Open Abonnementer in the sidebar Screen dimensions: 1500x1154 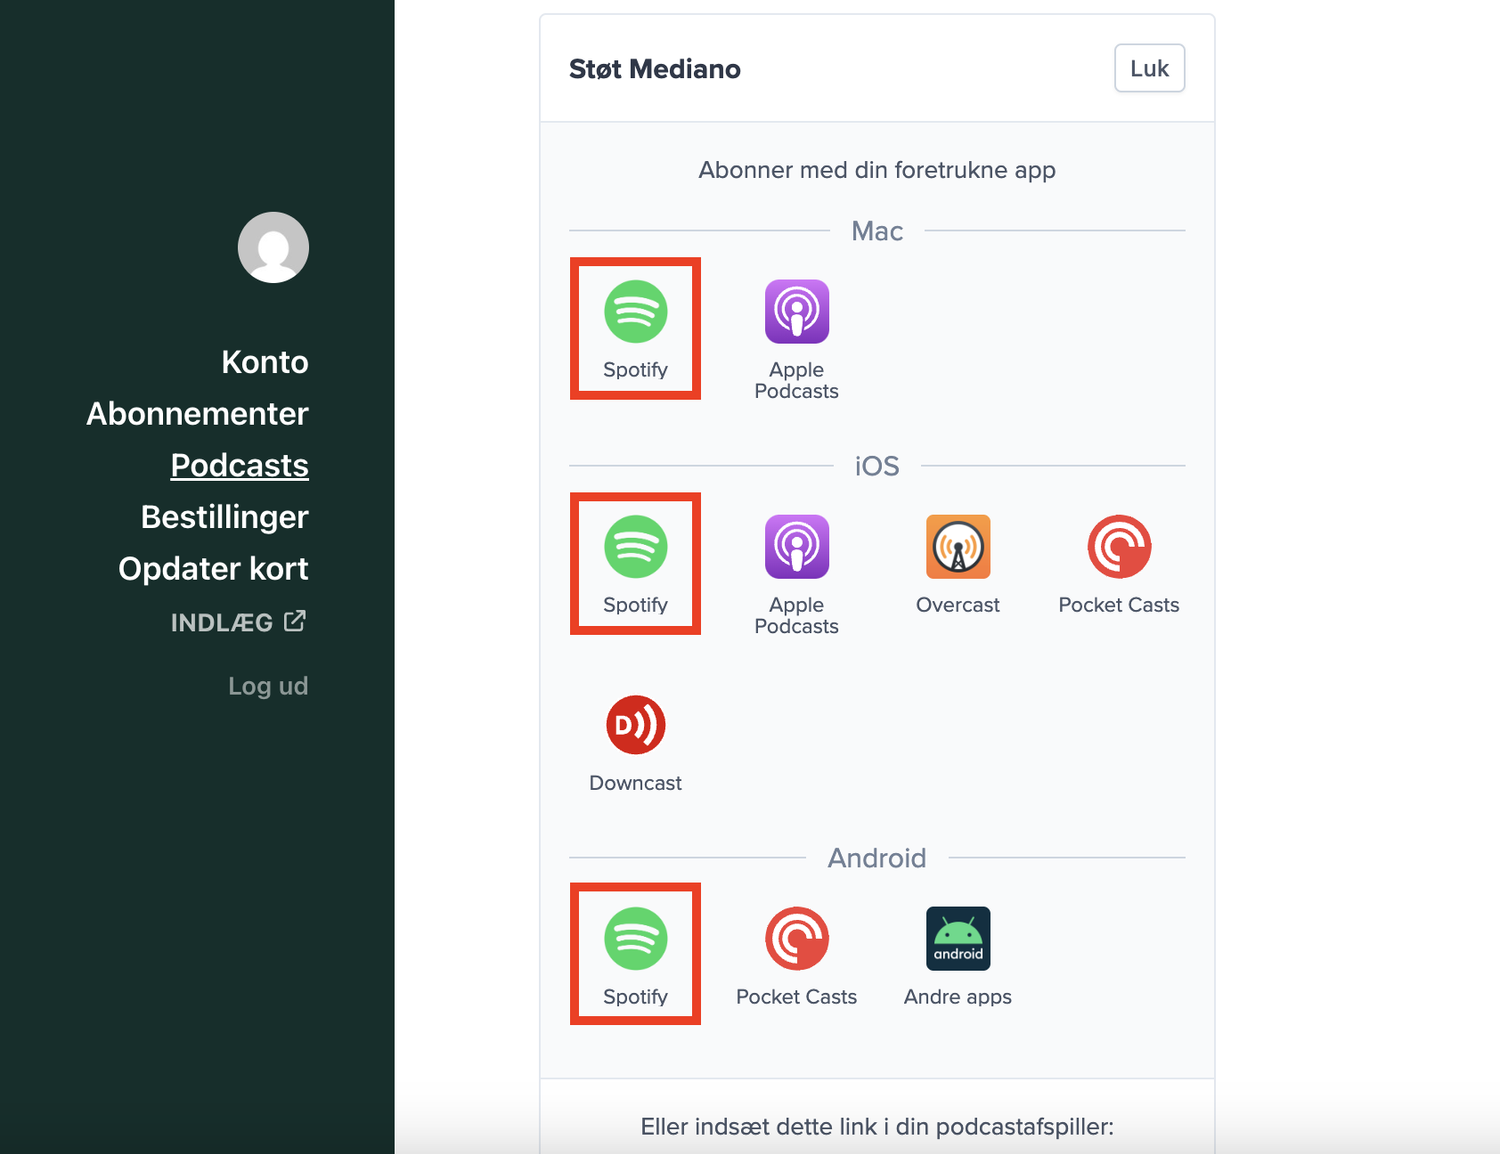coord(197,414)
